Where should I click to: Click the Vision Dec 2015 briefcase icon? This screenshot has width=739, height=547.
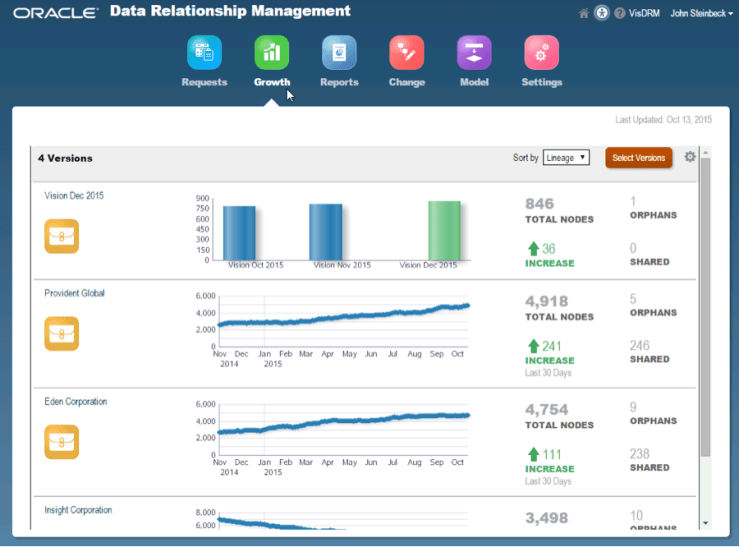[x=61, y=236]
